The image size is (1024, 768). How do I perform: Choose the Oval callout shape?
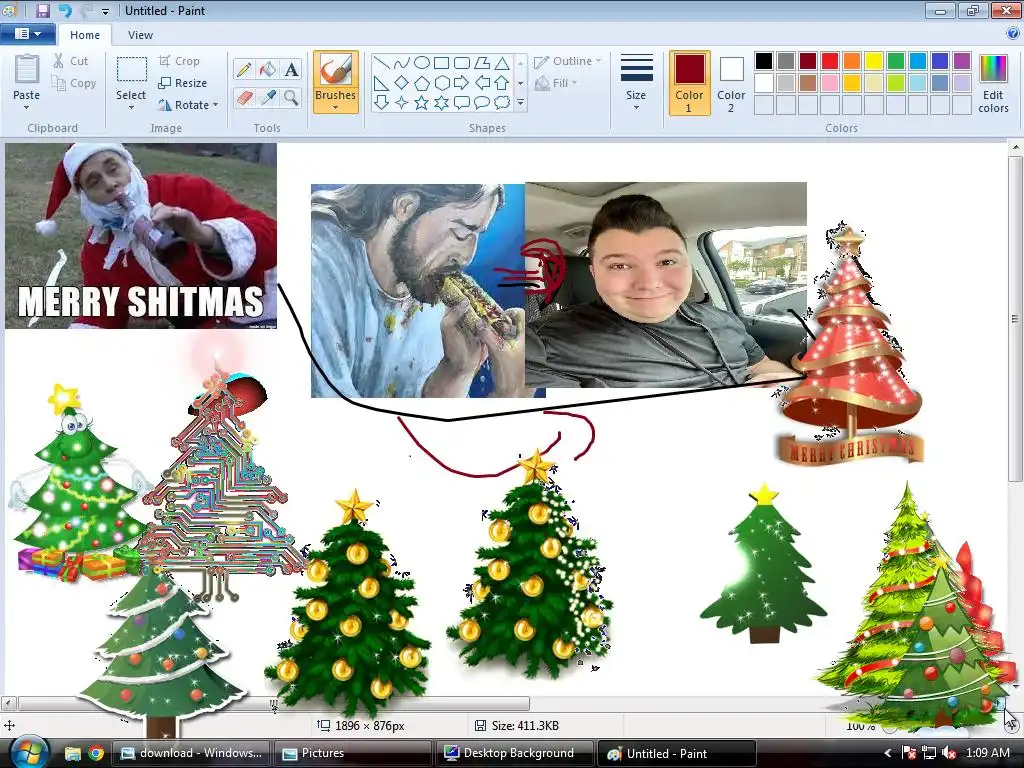[x=482, y=103]
